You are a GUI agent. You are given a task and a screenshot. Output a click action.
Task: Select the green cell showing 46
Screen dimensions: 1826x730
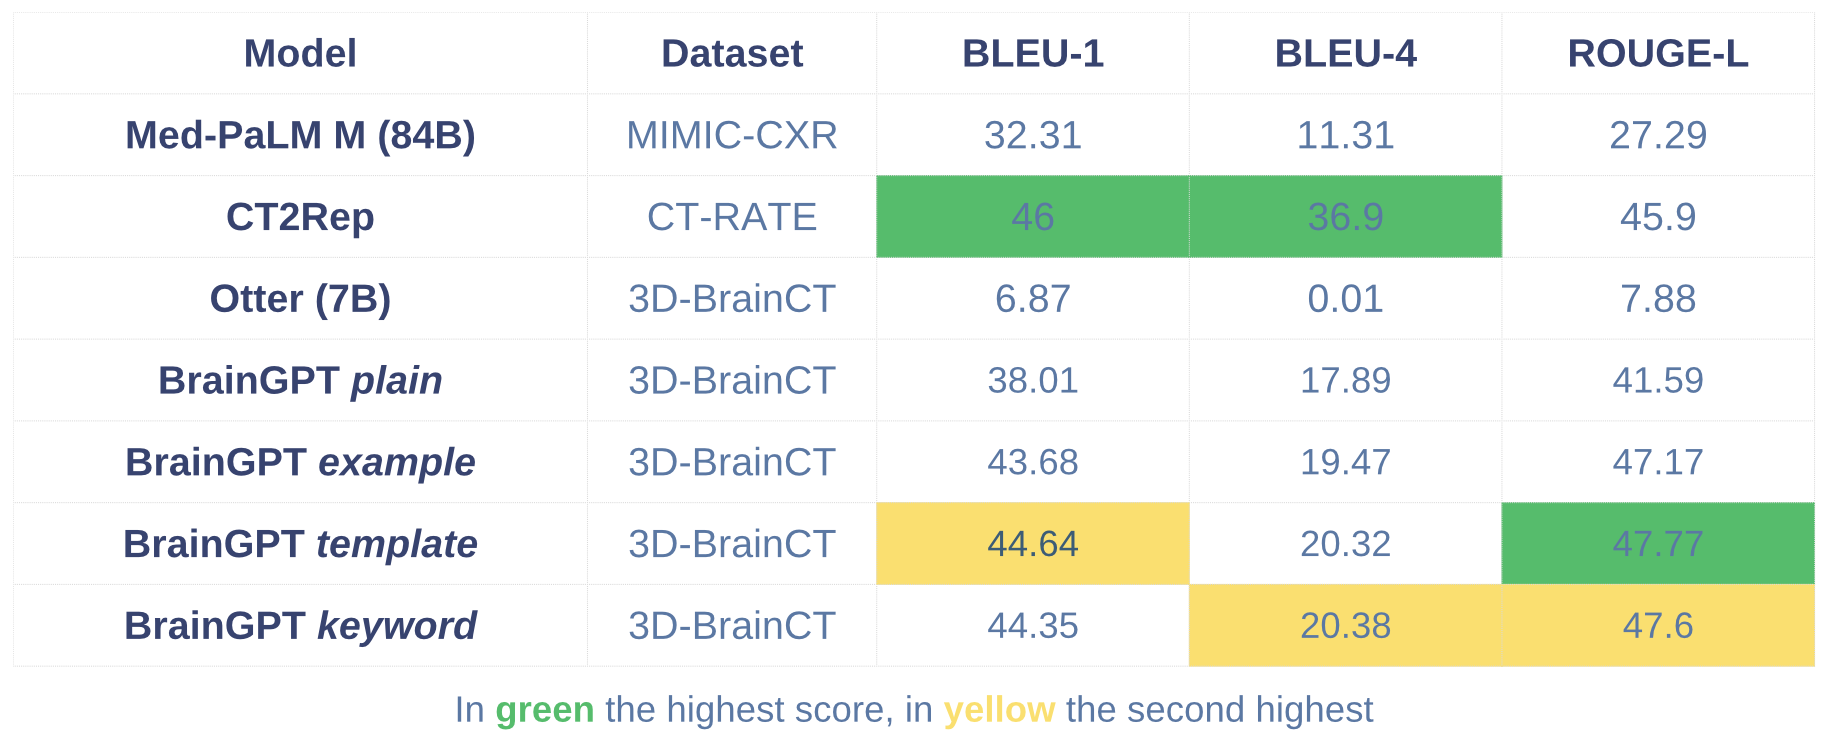(x=1033, y=217)
